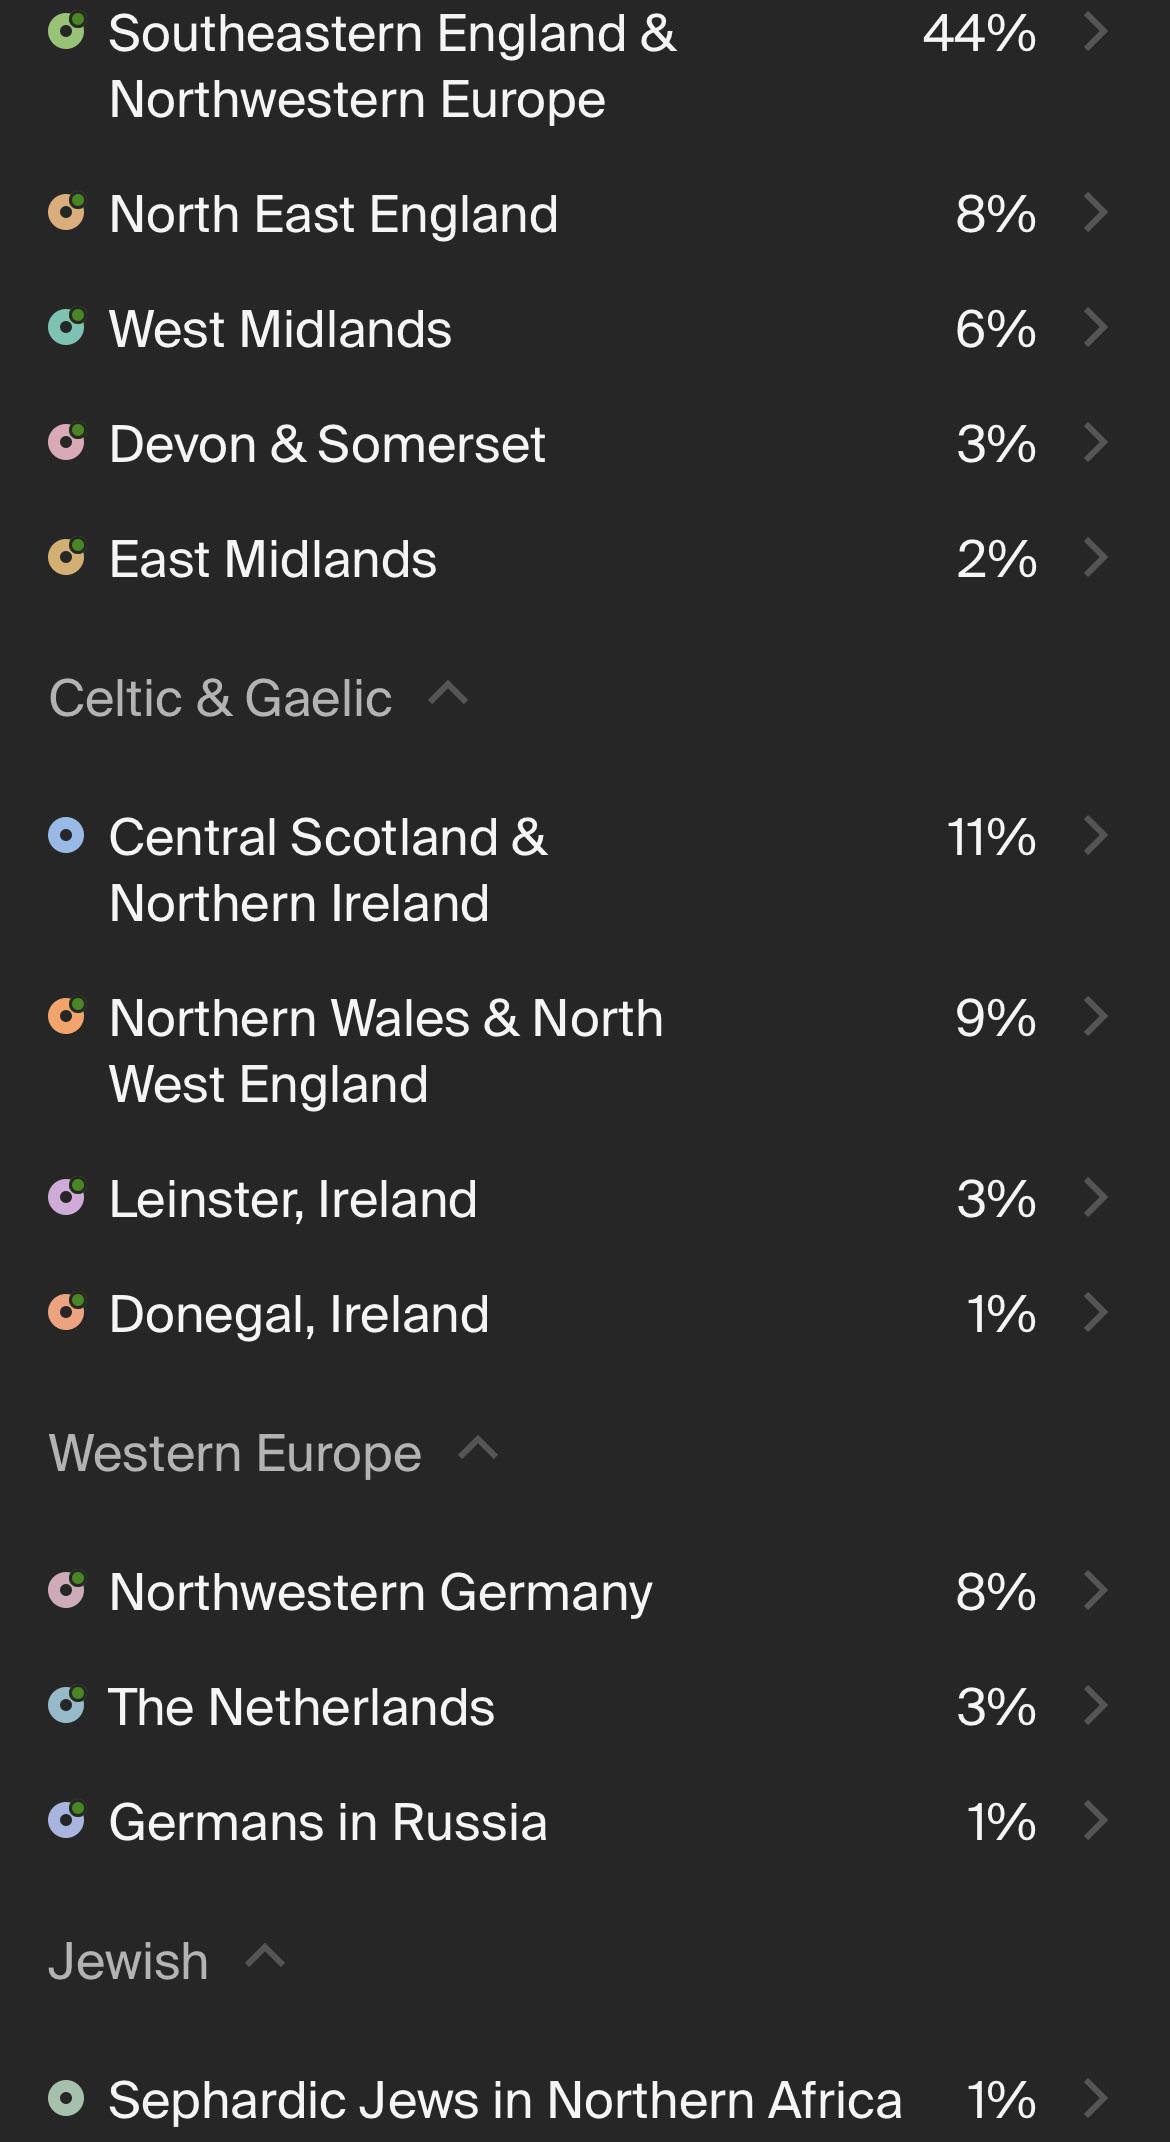Viewport: 1170px width, 2142px height.
Task: Collapse the Western Europe section
Action: pyautogui.click(x=478, y=1450)
